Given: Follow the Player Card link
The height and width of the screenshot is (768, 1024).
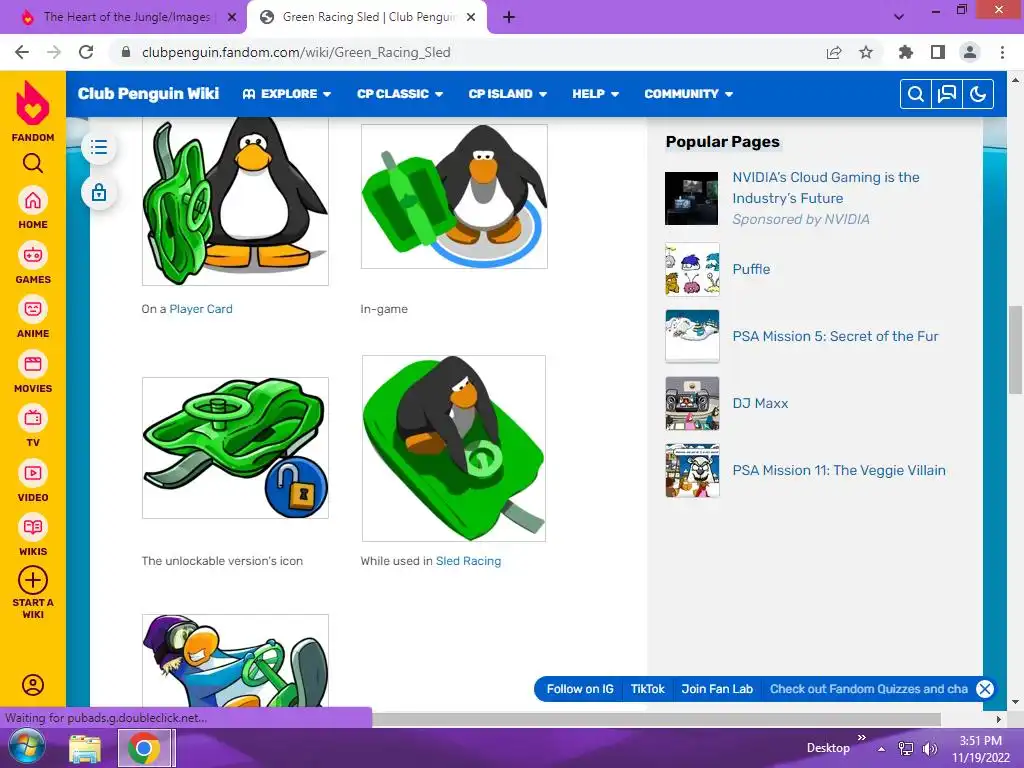Looking at the screenshot, I should point(200,309).
